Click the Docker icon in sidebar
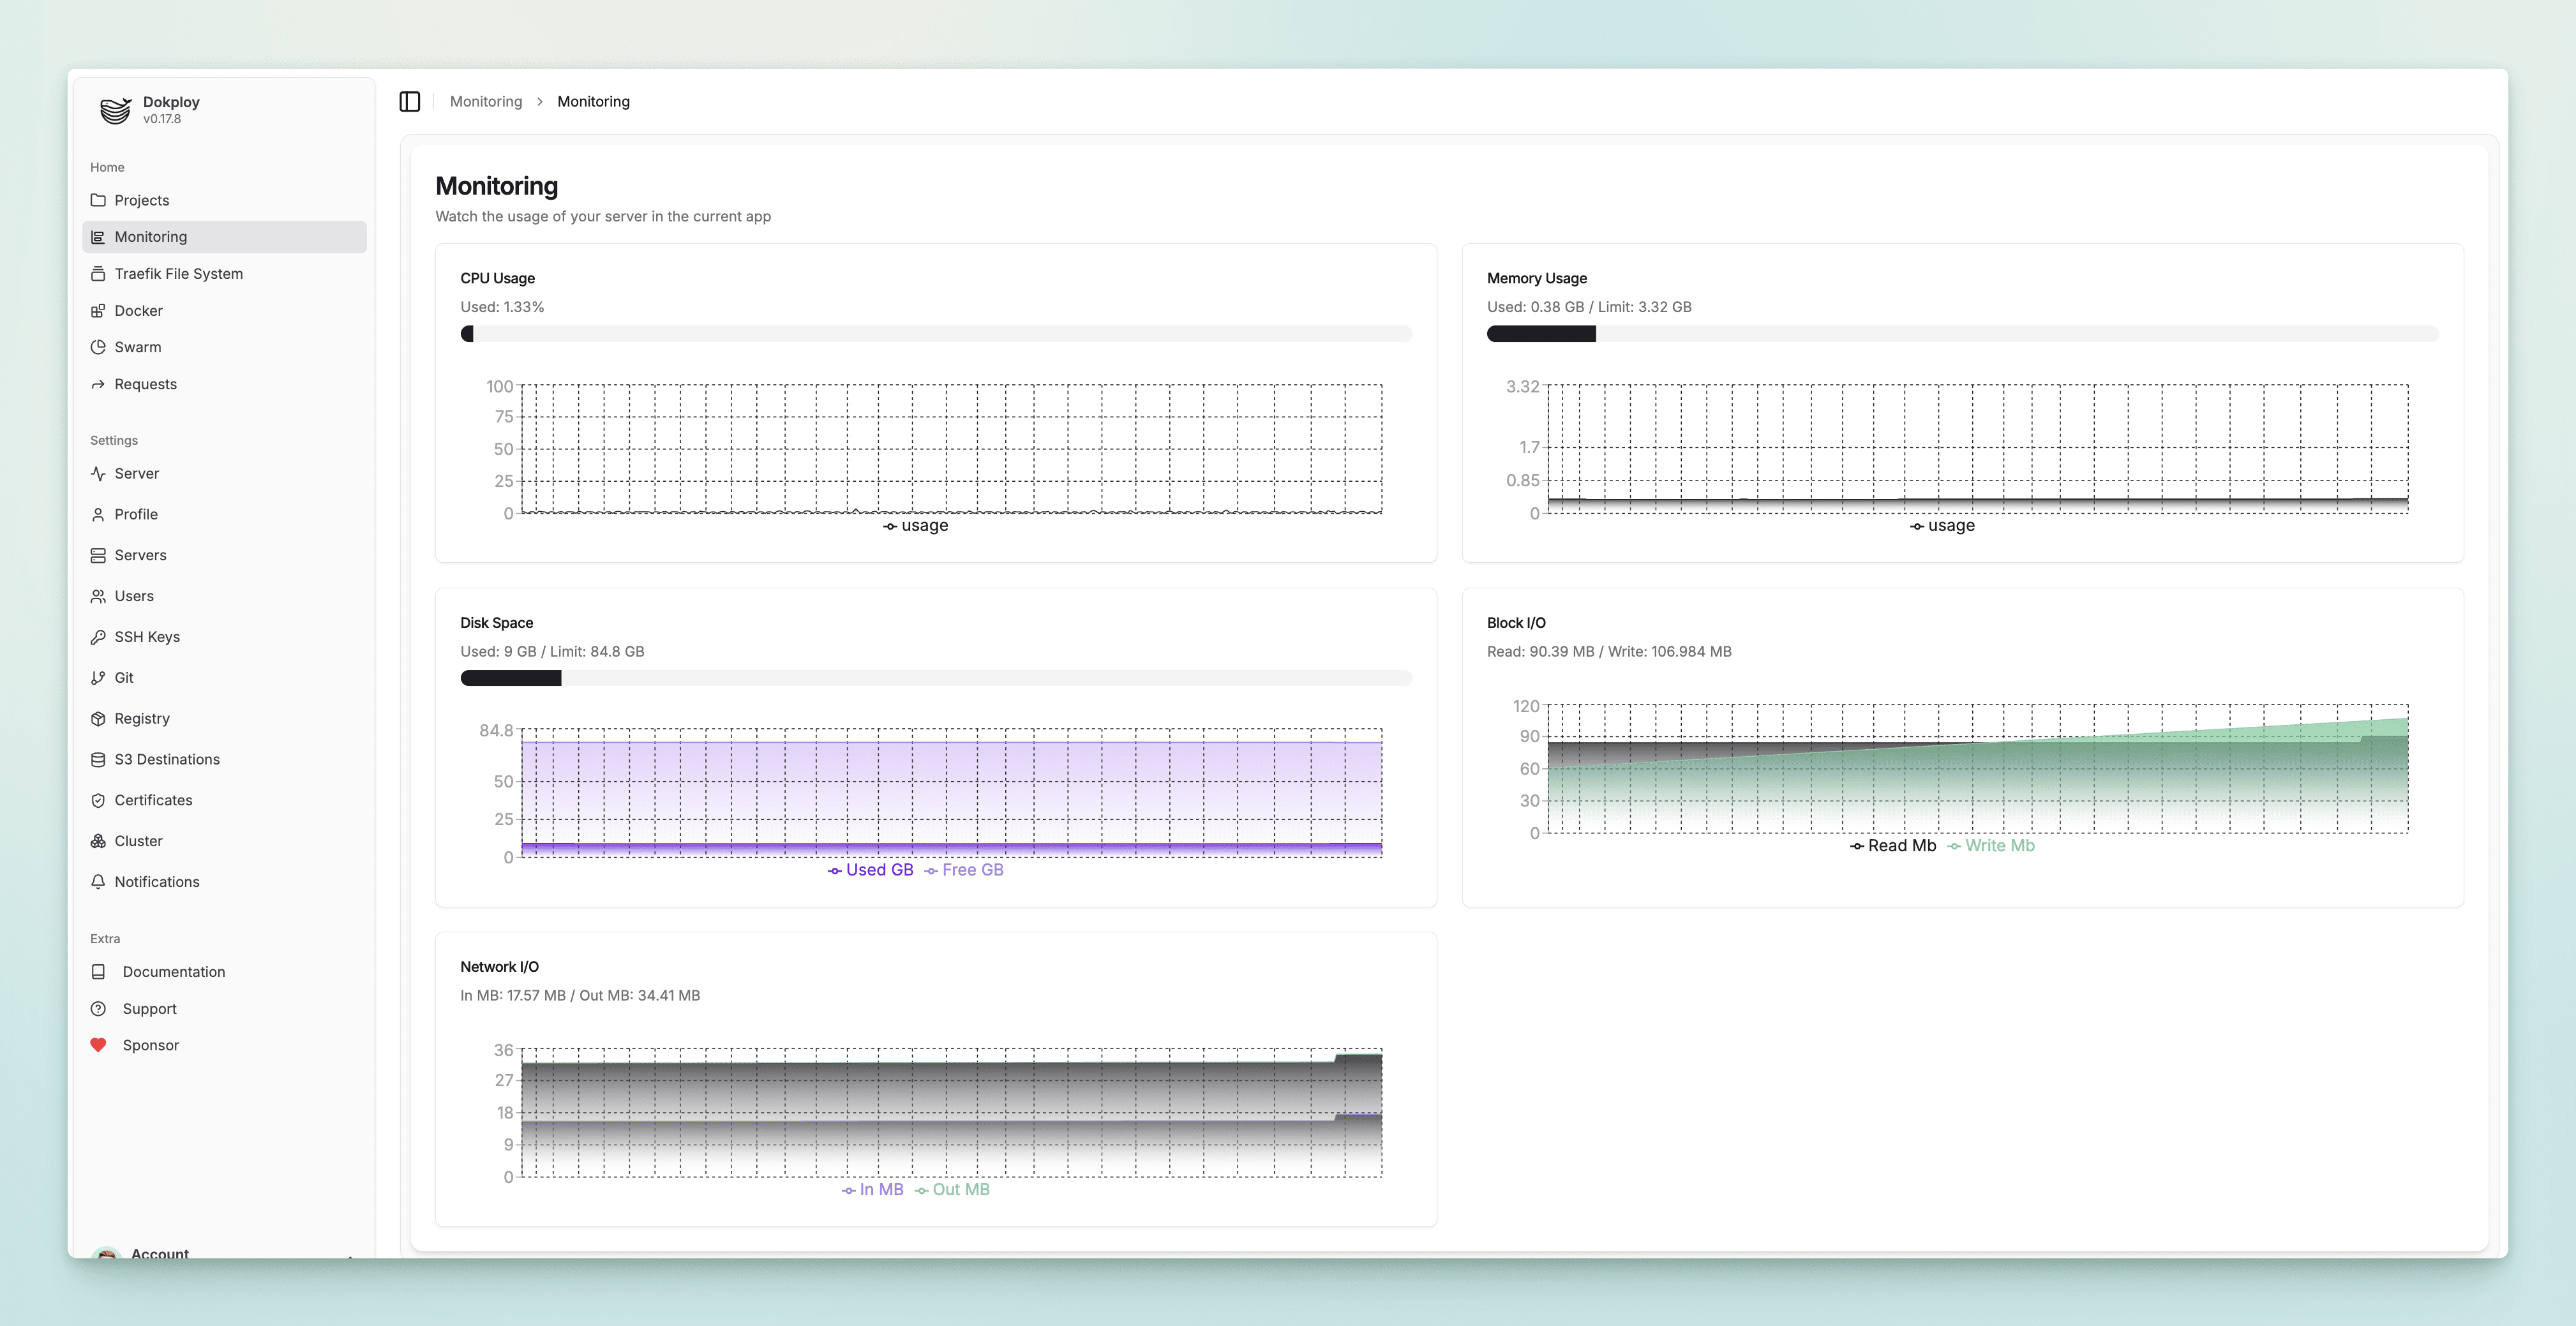The width and height of the screenshot is (2576, 1326). tap(98, 311)
